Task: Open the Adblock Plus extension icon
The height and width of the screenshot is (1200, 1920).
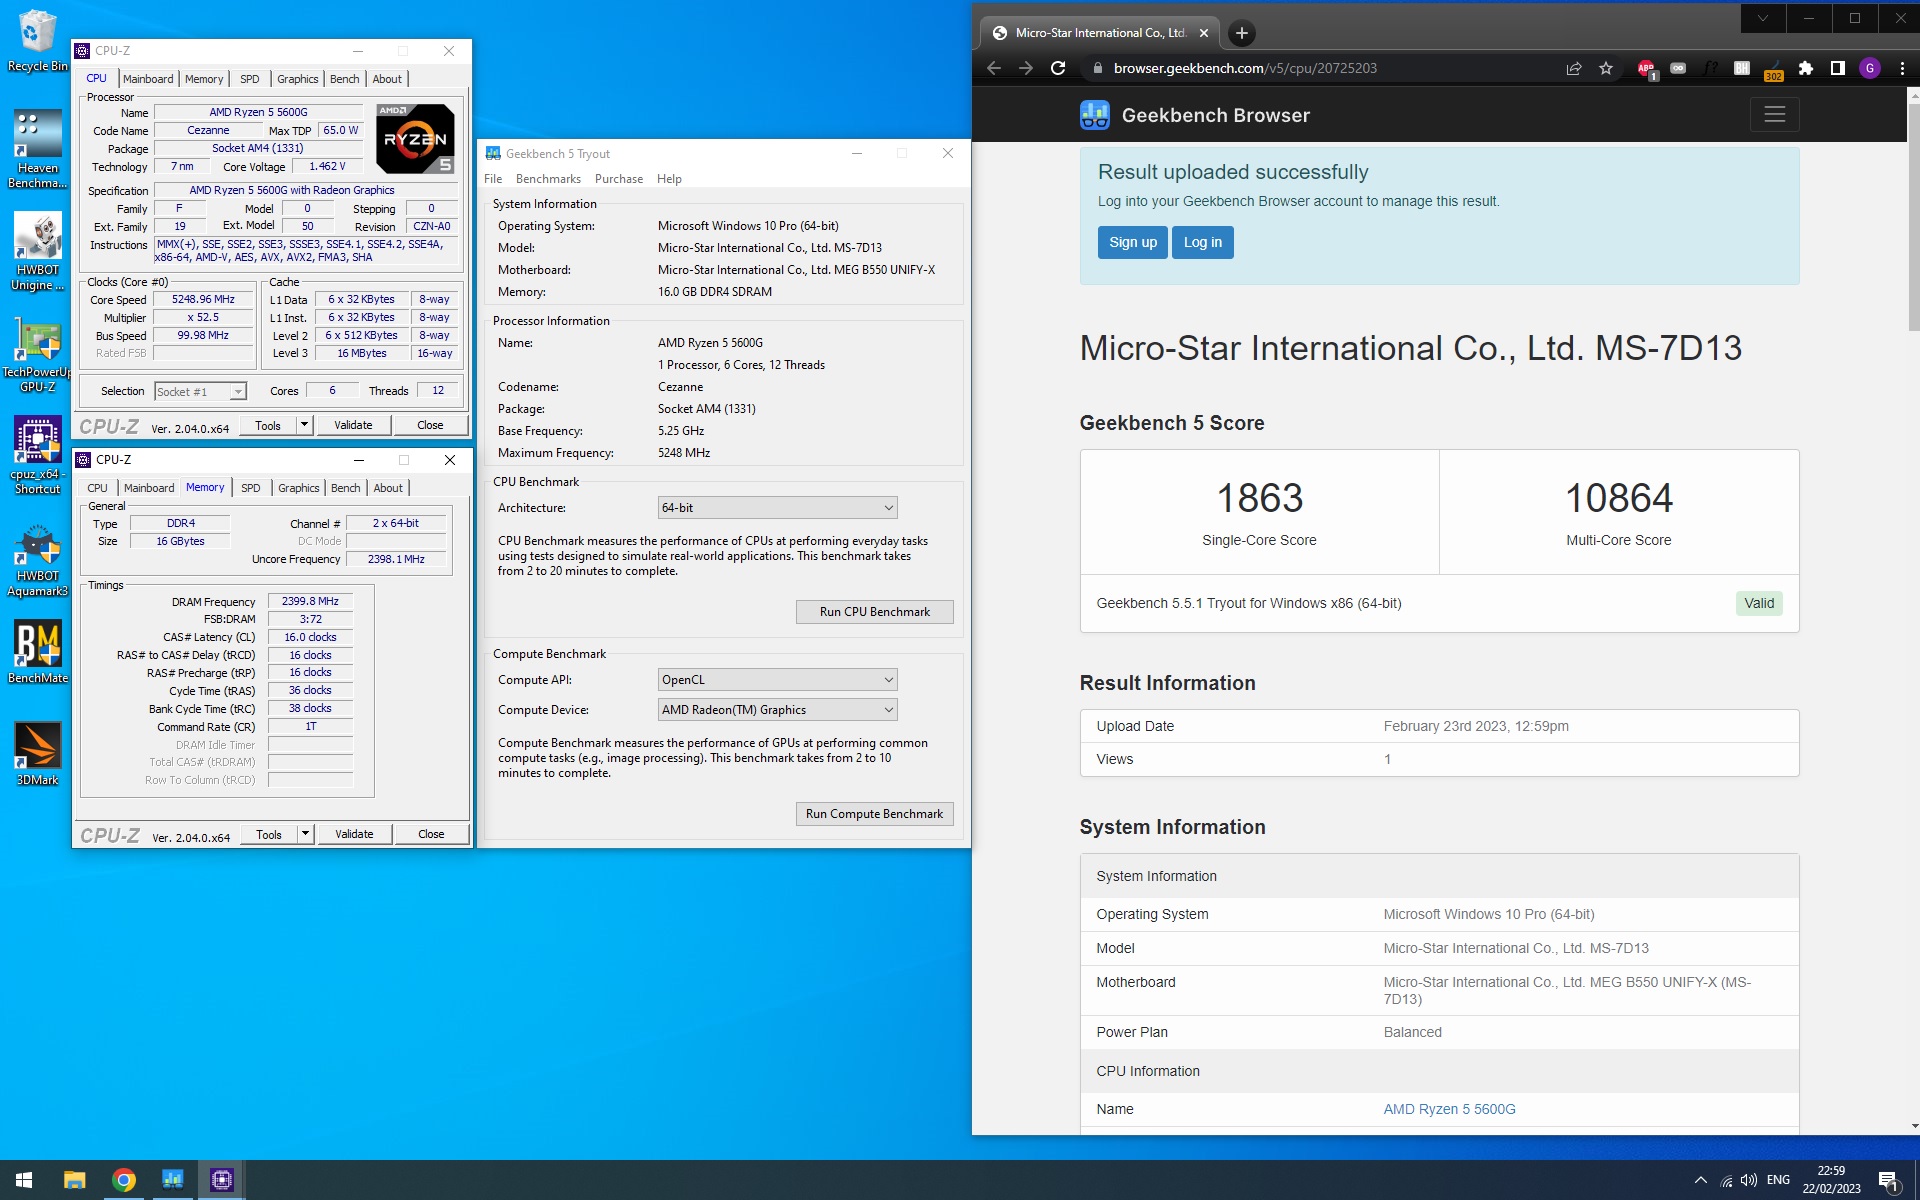Action: coord(1646,68)
